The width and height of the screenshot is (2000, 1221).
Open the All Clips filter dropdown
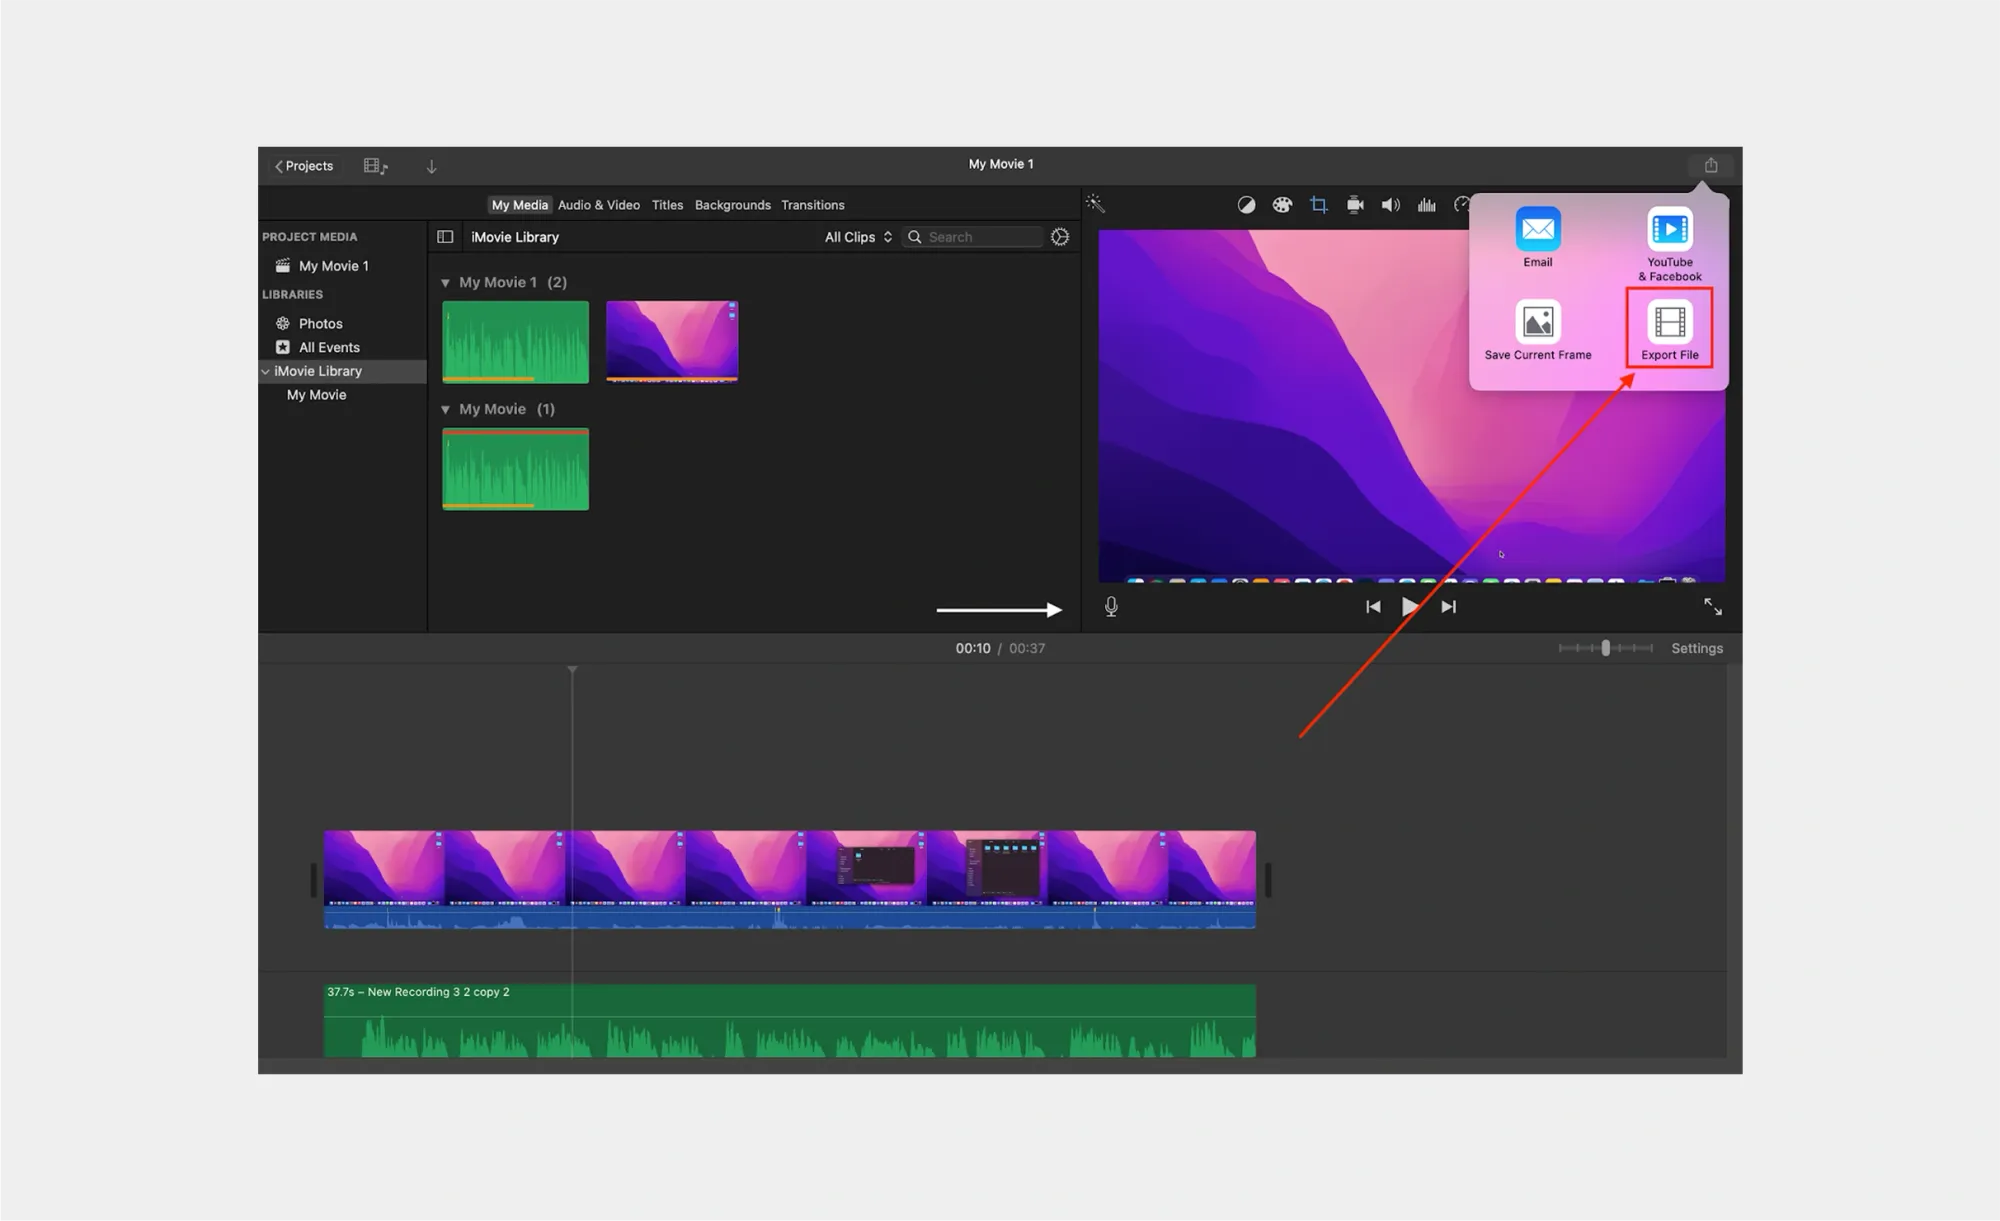click(857, 237)
